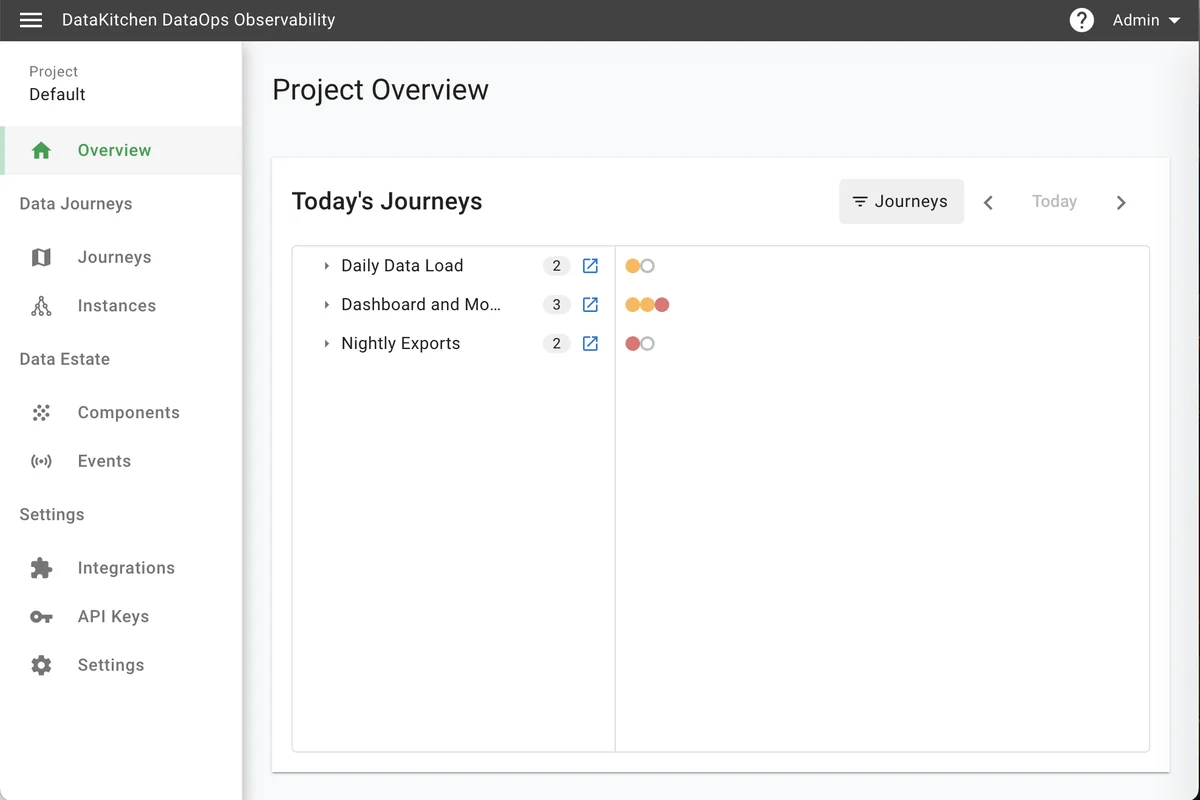Open the external link for Daily Data Load
This screenshot has height=800, width=1200.
(589, 265)
